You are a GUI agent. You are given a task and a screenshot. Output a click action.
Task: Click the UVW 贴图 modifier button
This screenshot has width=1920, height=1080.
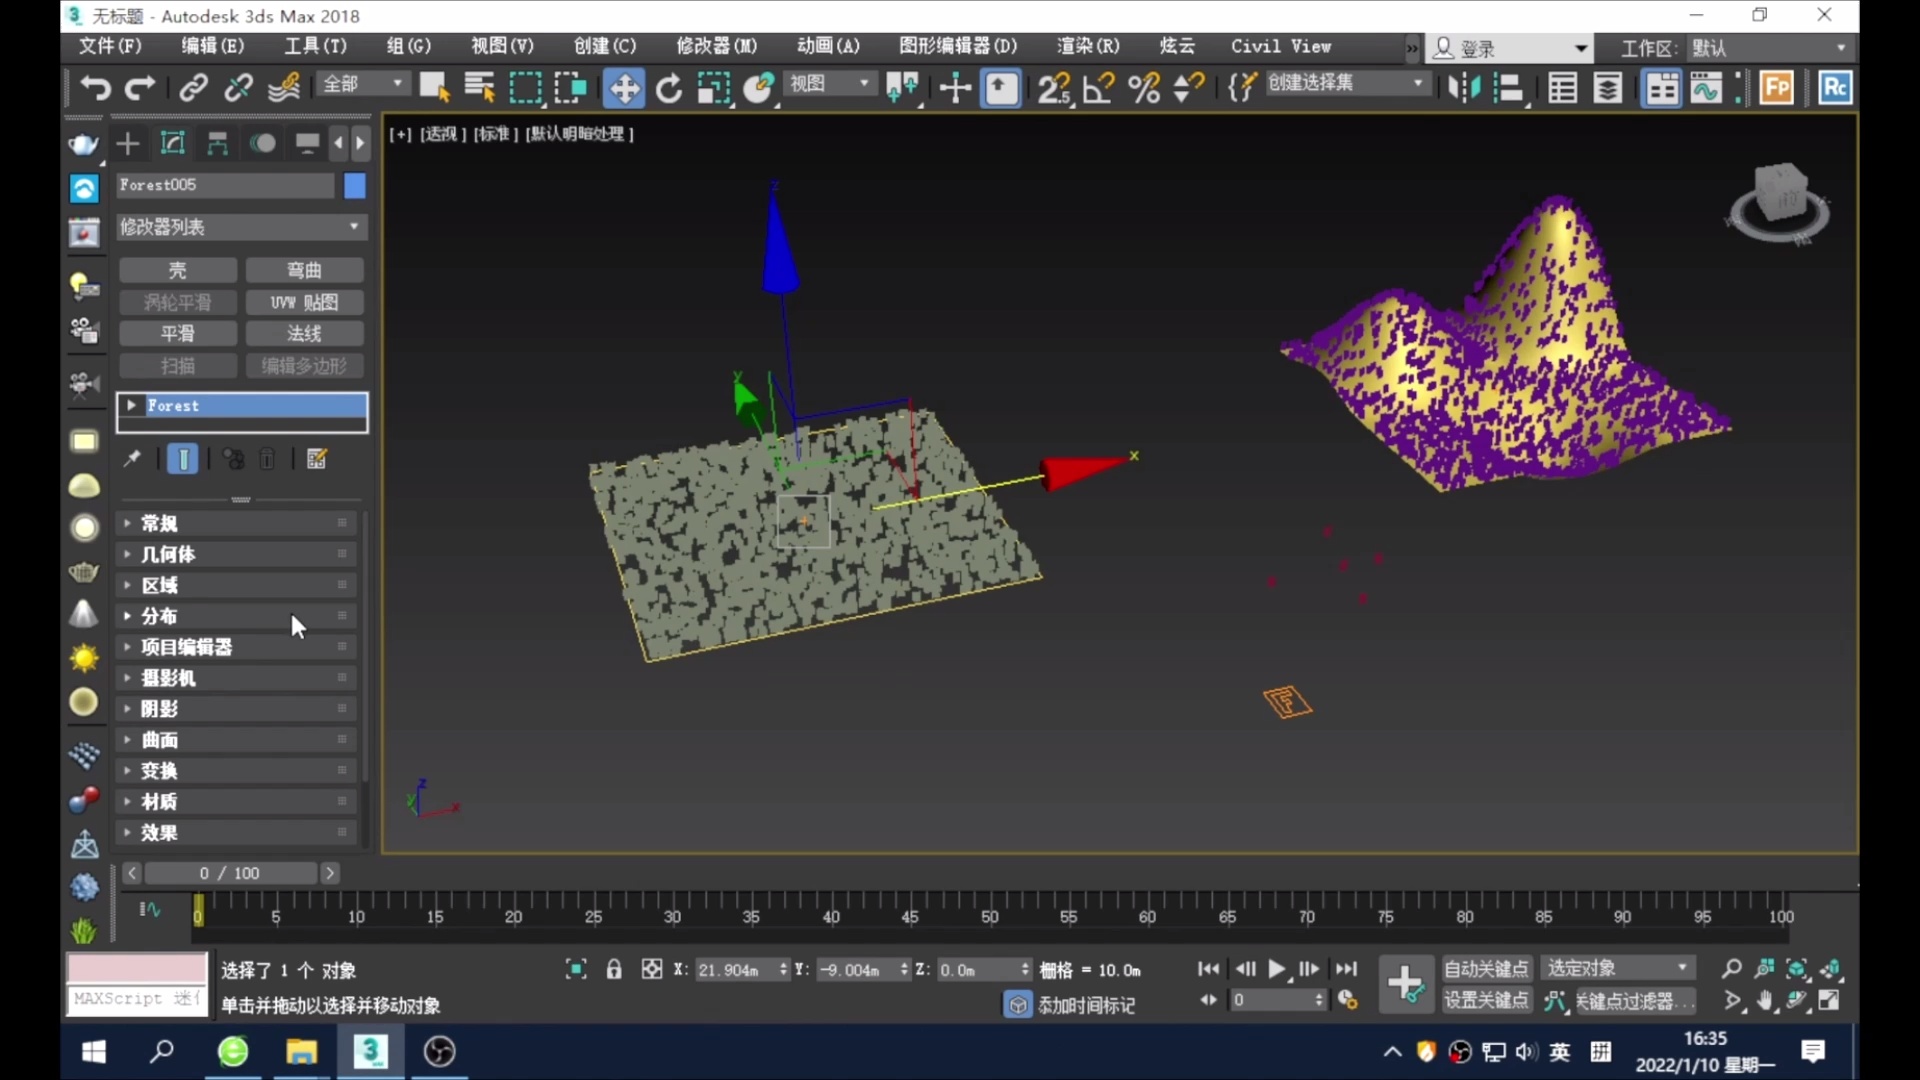pyautogui.click(x=304, y=302)
